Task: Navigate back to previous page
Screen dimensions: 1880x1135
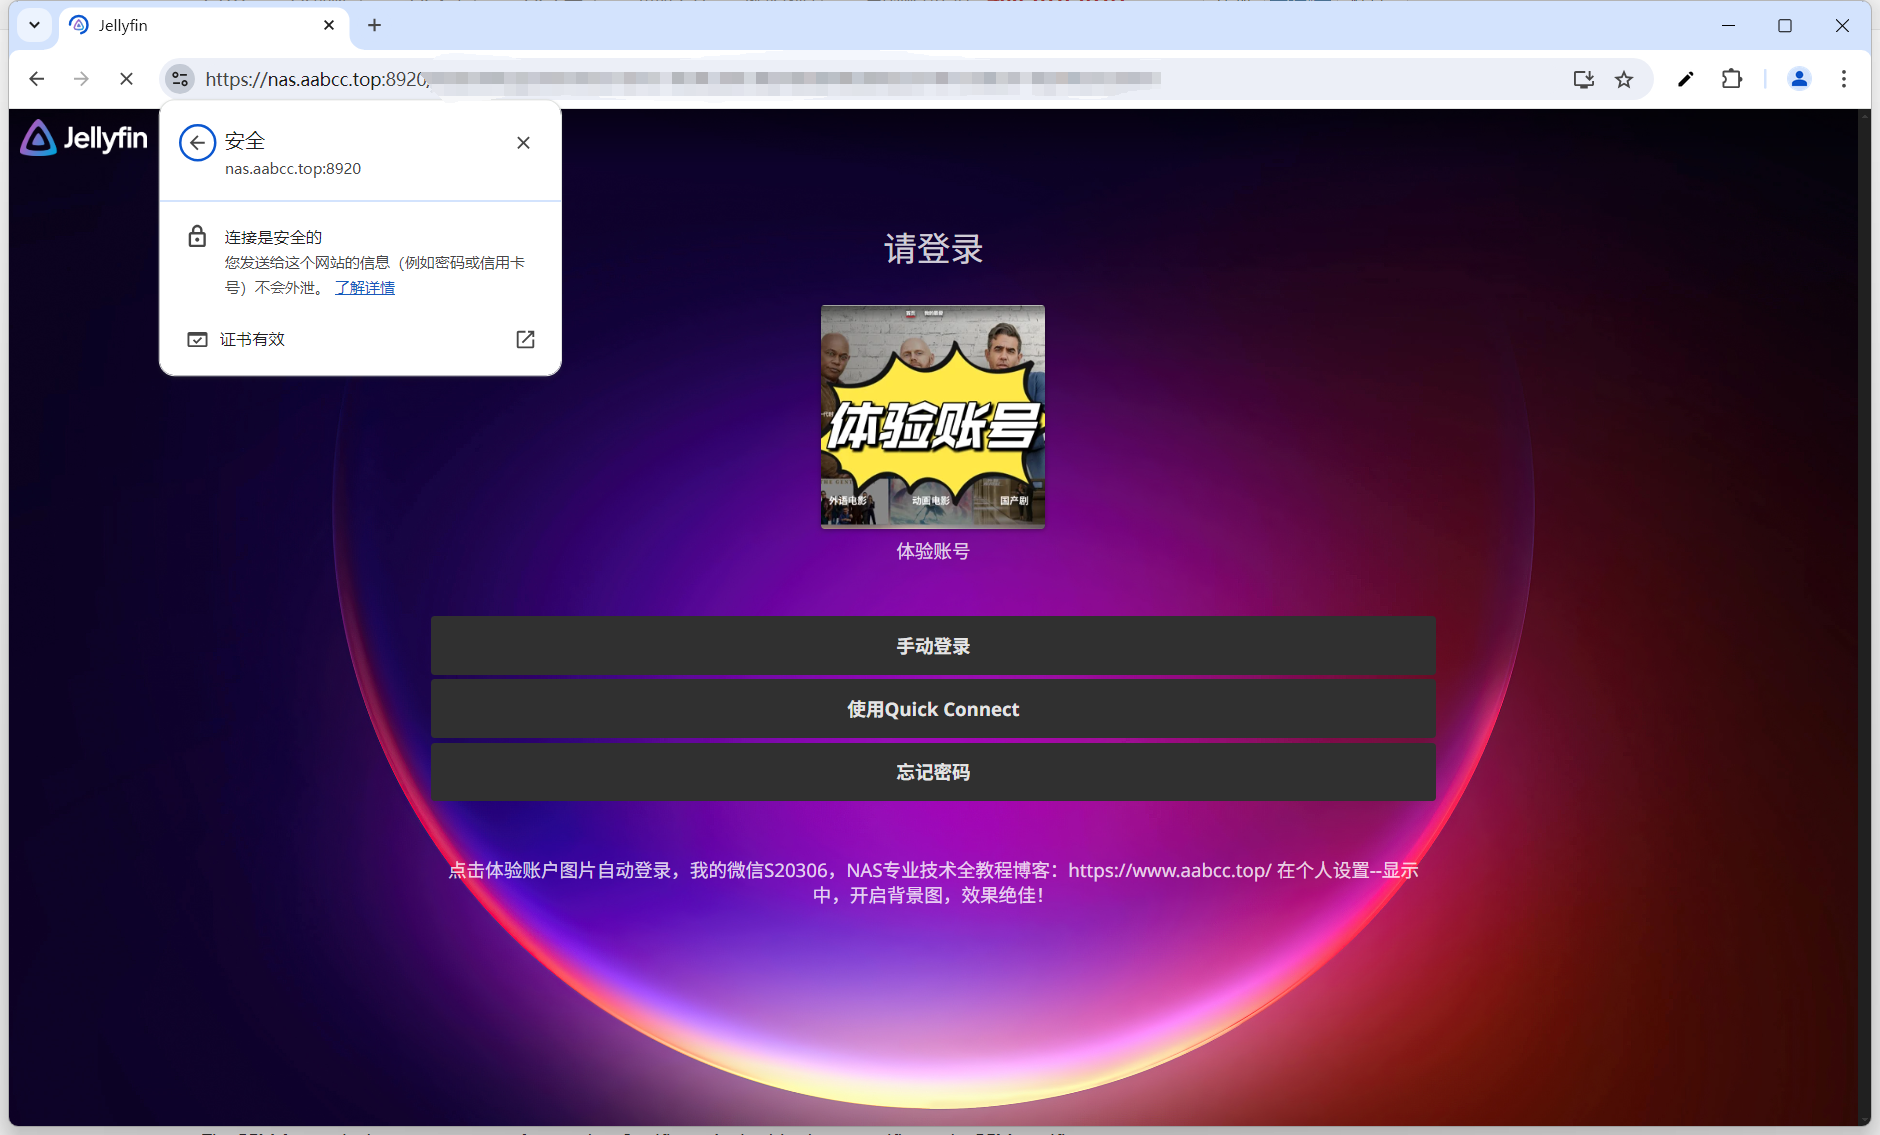Action: [x=37, y=79]
